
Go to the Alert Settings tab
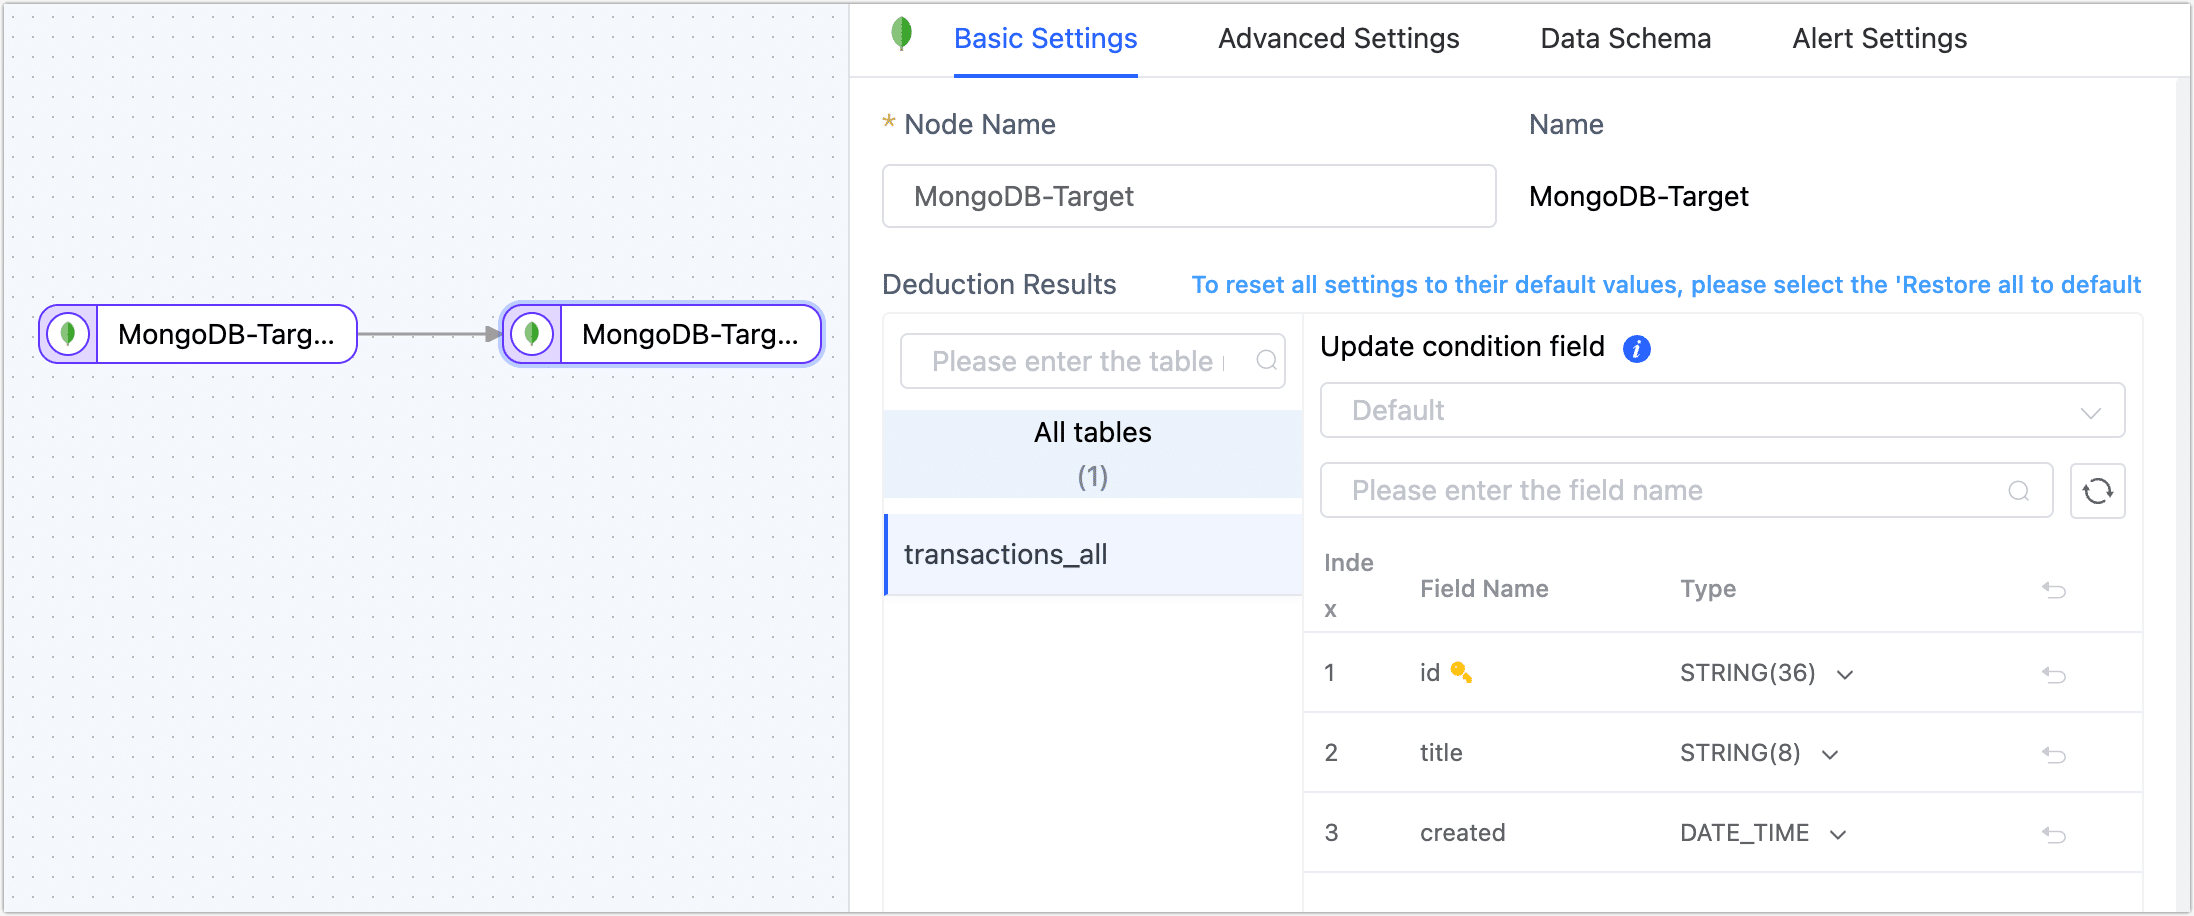point(1879,39)
